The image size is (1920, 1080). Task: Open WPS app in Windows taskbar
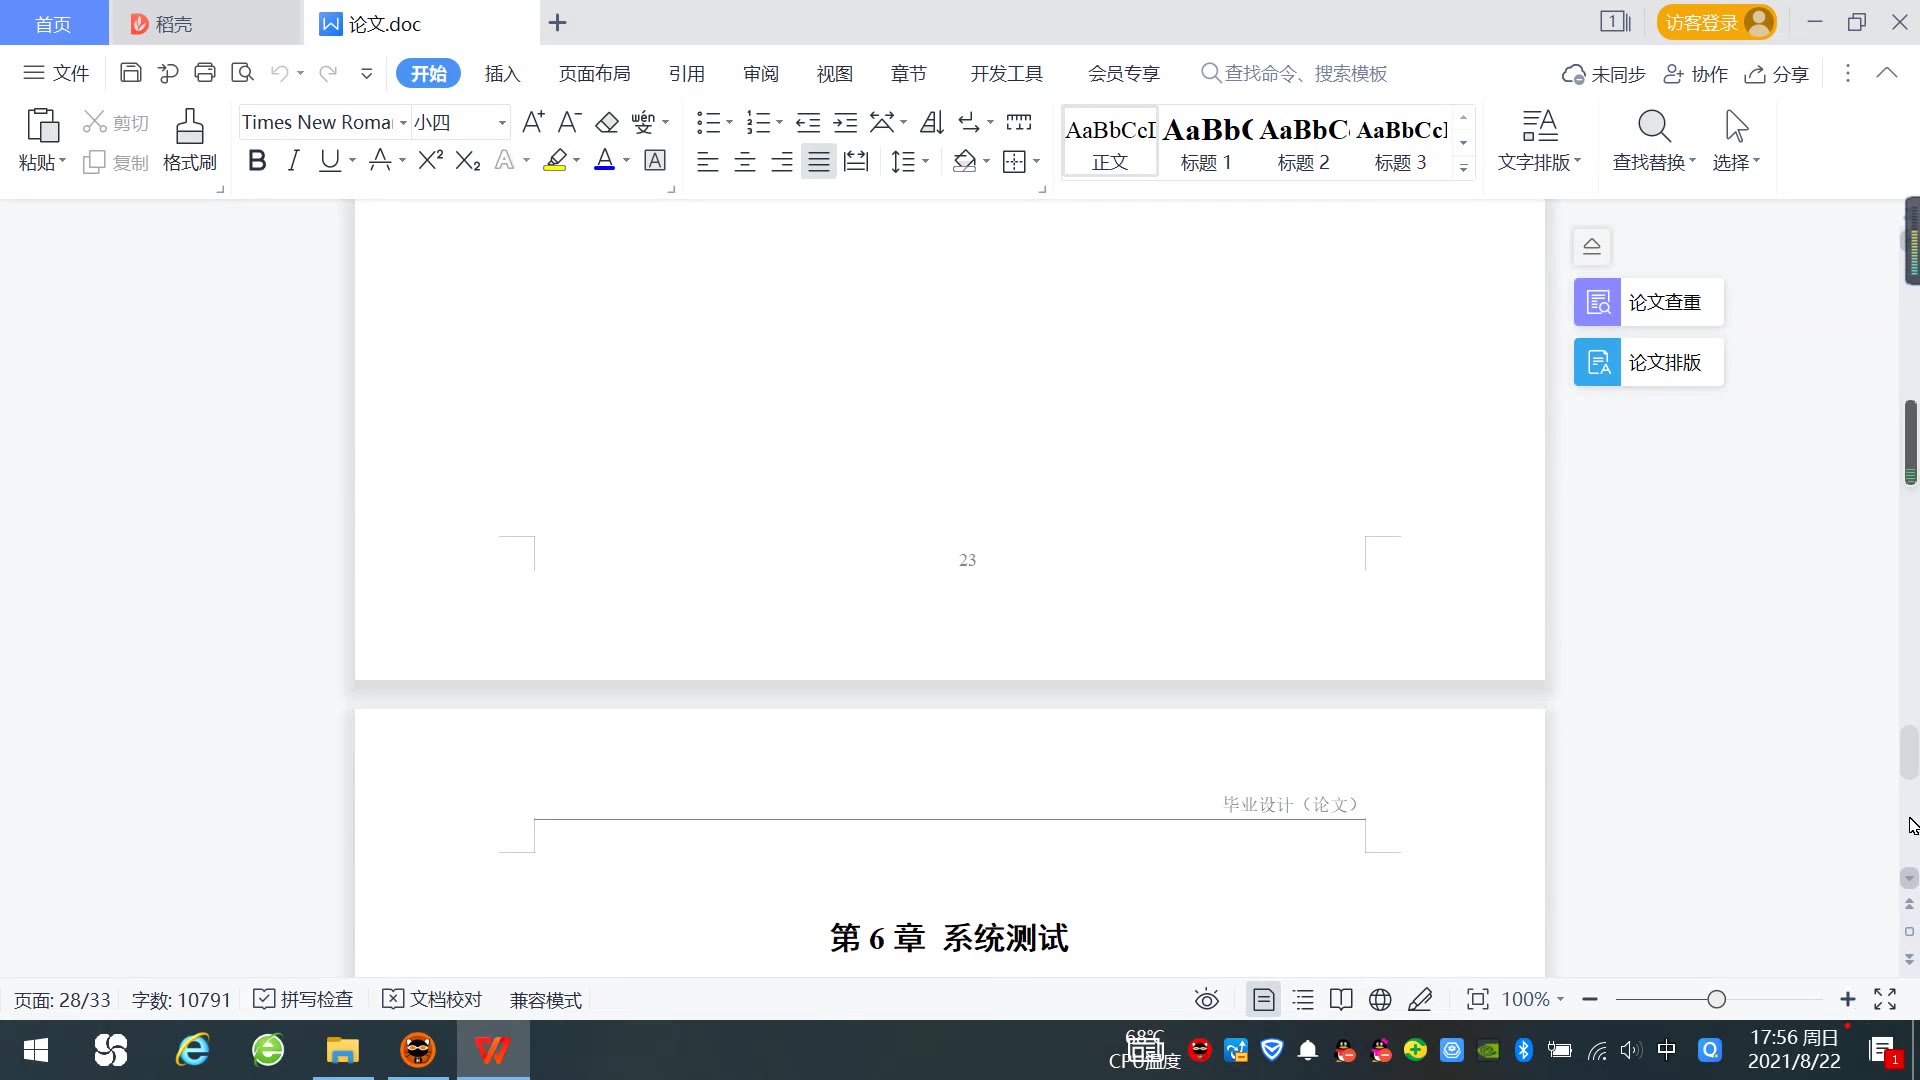[x=492, y=1051]
